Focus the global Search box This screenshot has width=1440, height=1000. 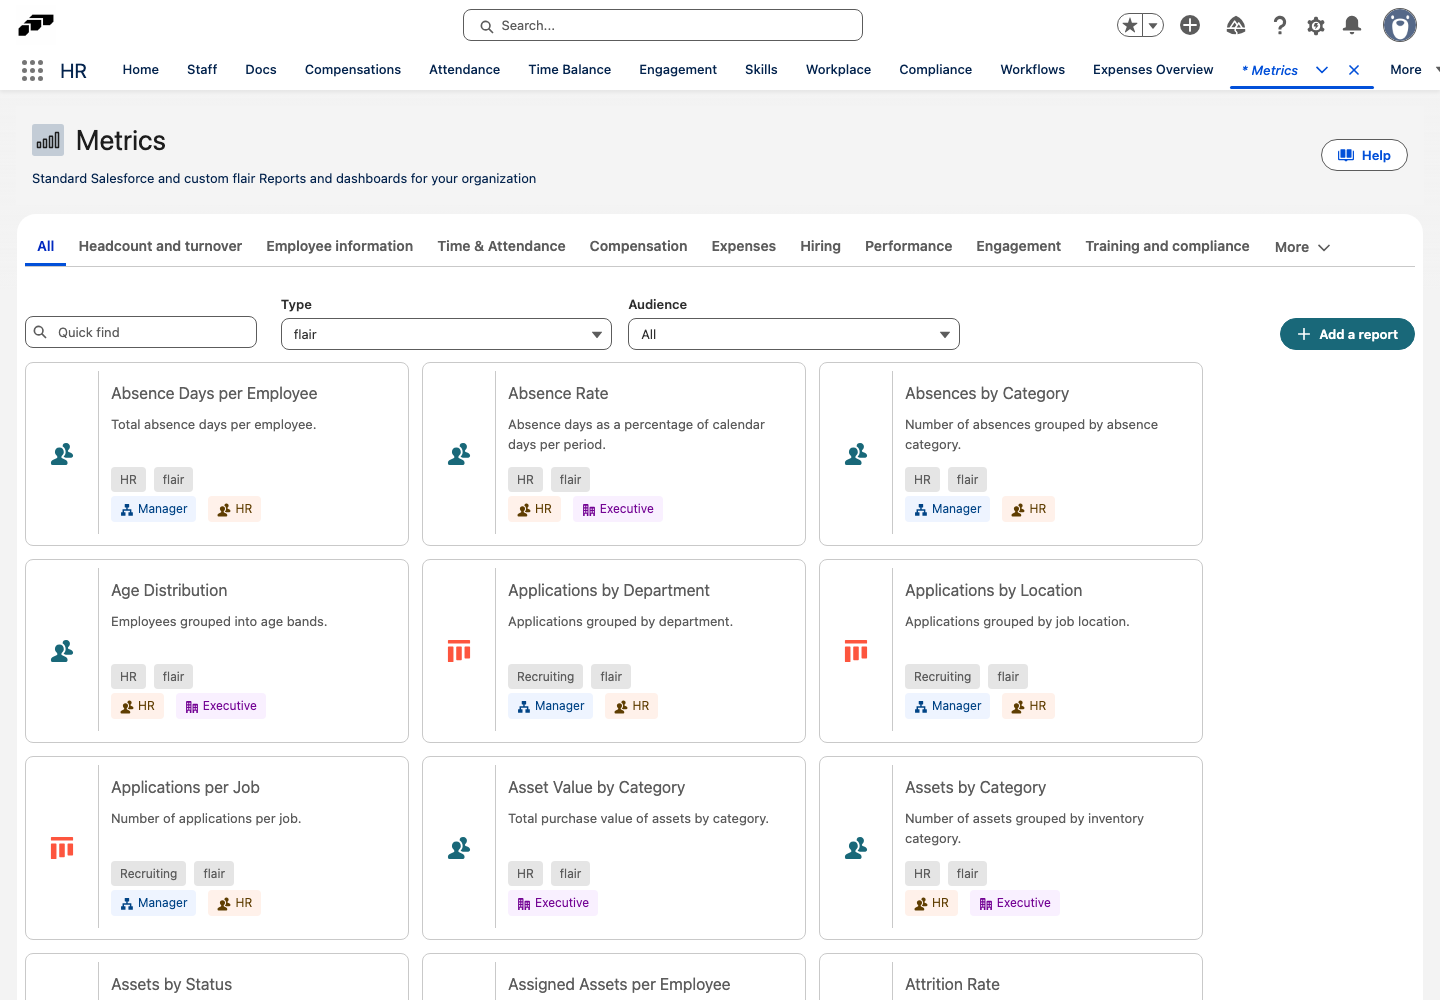[x=663, y=25]
